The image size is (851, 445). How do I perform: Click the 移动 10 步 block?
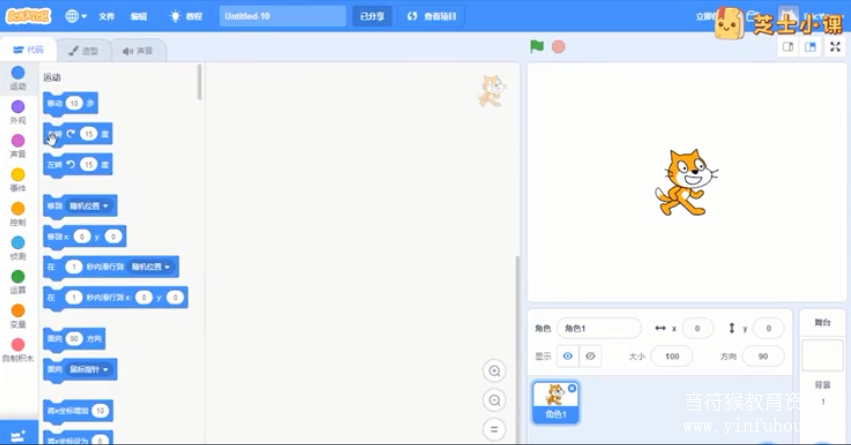(x=71, y=103)
